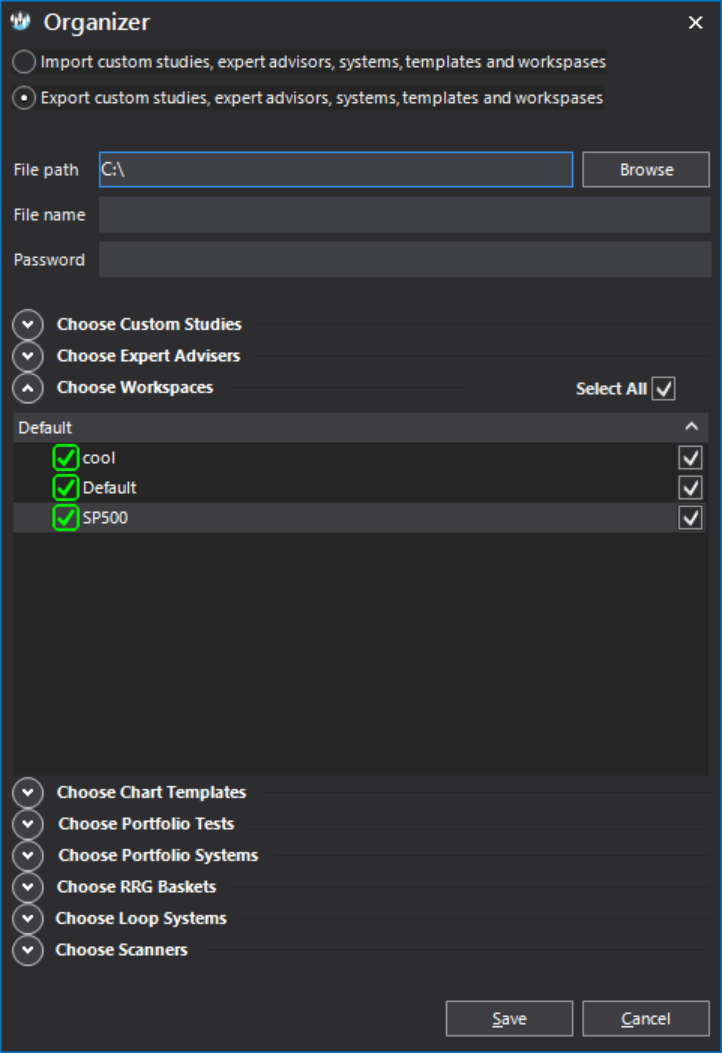Select the Import custom studies radio option
722x1053 pixels.
click(24, 62)
